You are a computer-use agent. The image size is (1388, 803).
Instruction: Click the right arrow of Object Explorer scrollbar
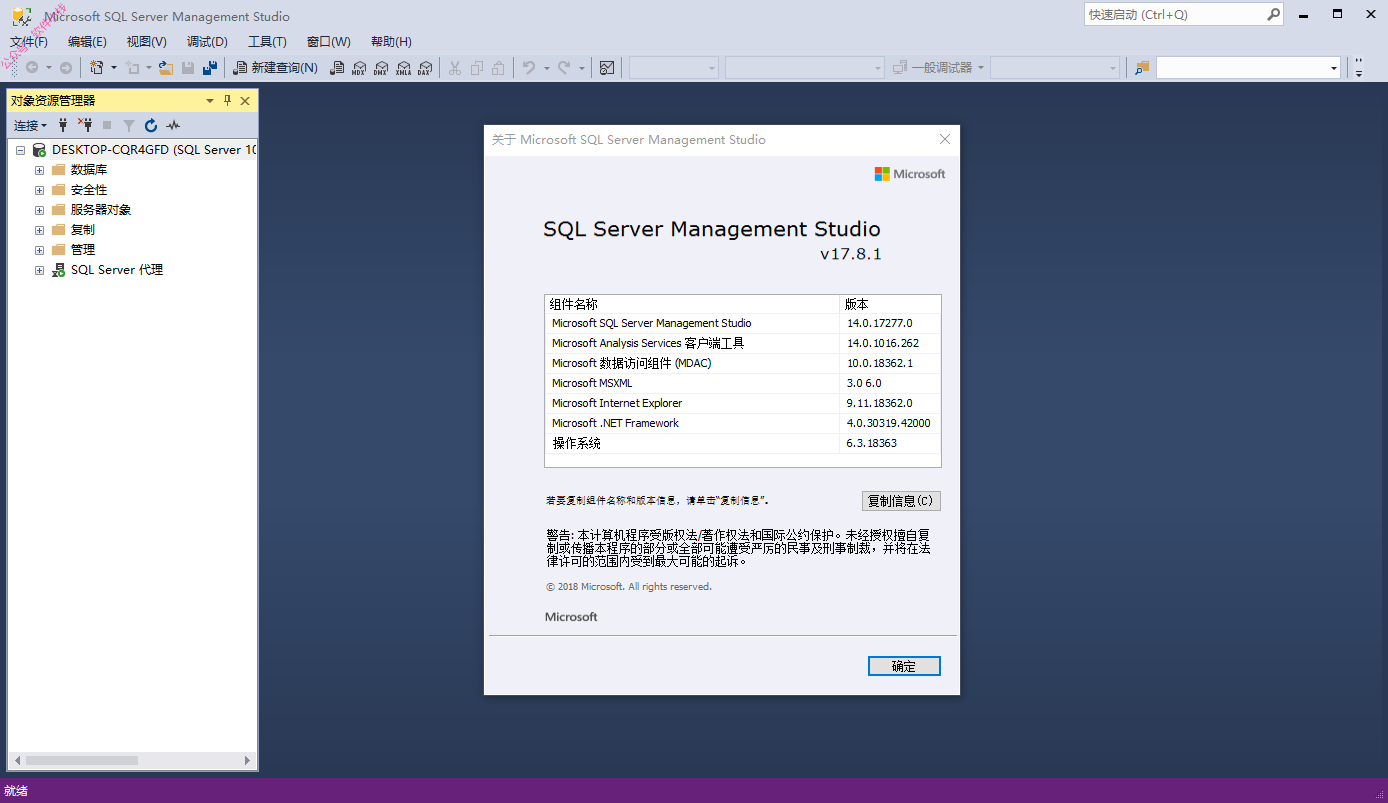click(248, 761)
